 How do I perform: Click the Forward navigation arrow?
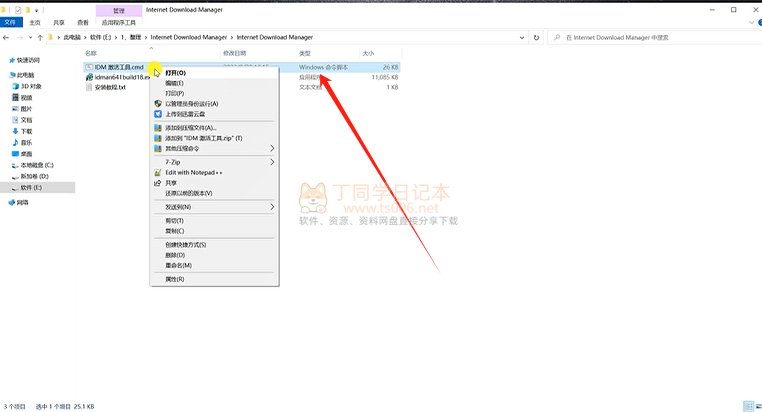tap(19, 37)
